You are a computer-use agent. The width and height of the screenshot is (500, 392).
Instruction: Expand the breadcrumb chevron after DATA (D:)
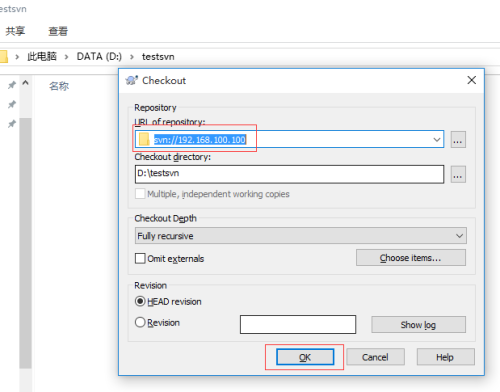coord(132,57)
